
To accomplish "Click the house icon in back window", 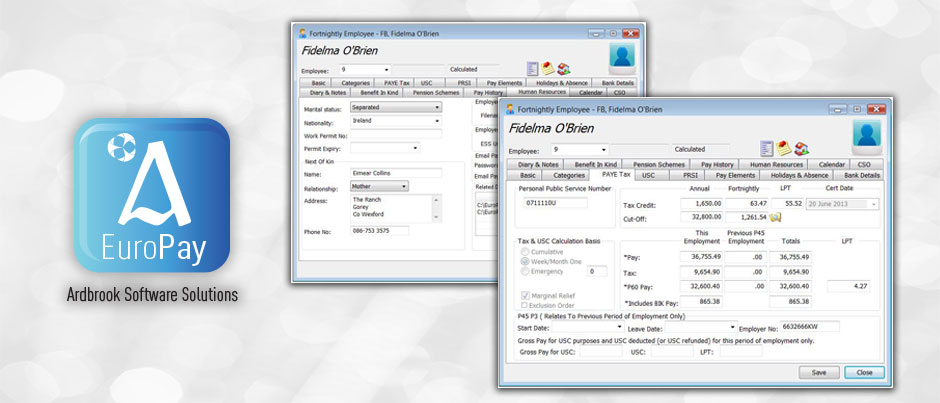I will [x=564, y=68].
